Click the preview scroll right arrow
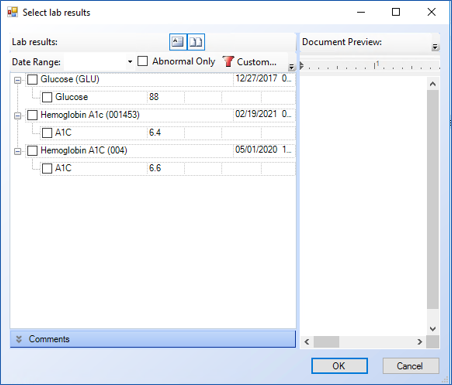This screenshot has width=452, height=385. coord(420,342)
